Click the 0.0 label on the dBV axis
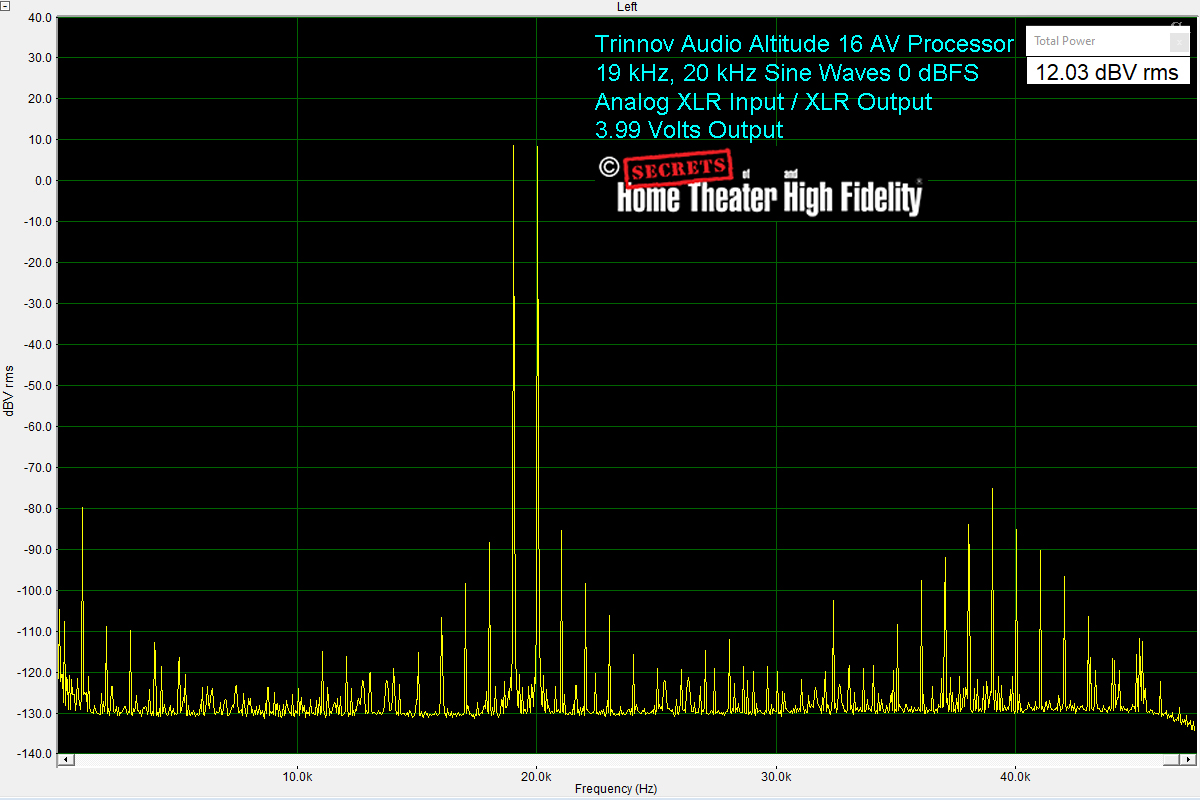This screenshot has width=1200, height=800. click(41, 181)
